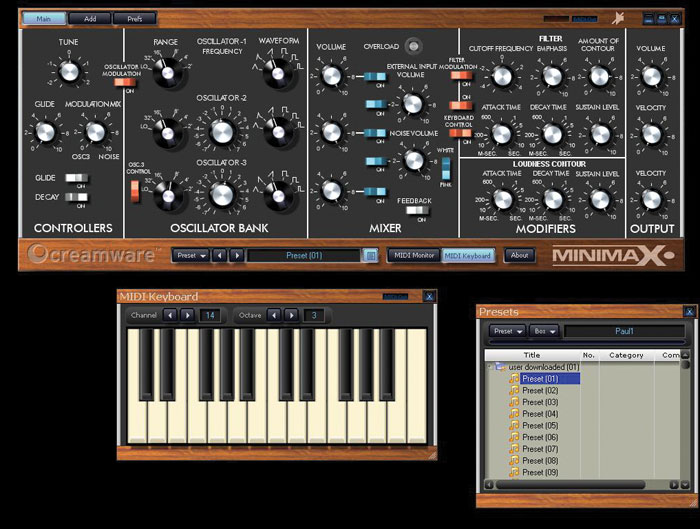This screenshot has height=529, width=700.
Task: Toggle the MIDI Keyboard button
Action: (468, 255)
